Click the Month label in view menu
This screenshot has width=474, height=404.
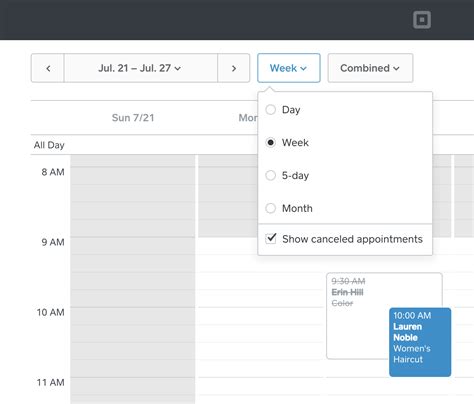tap(297, 208)
